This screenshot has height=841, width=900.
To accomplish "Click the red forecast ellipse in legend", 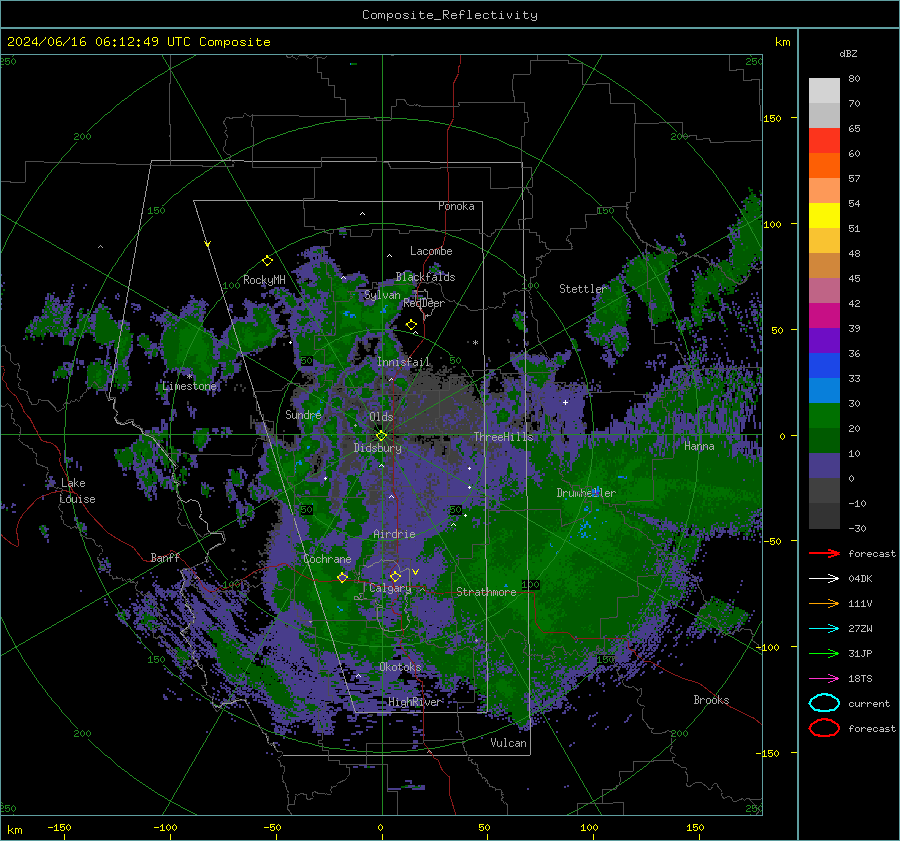I will click(824, 728).
